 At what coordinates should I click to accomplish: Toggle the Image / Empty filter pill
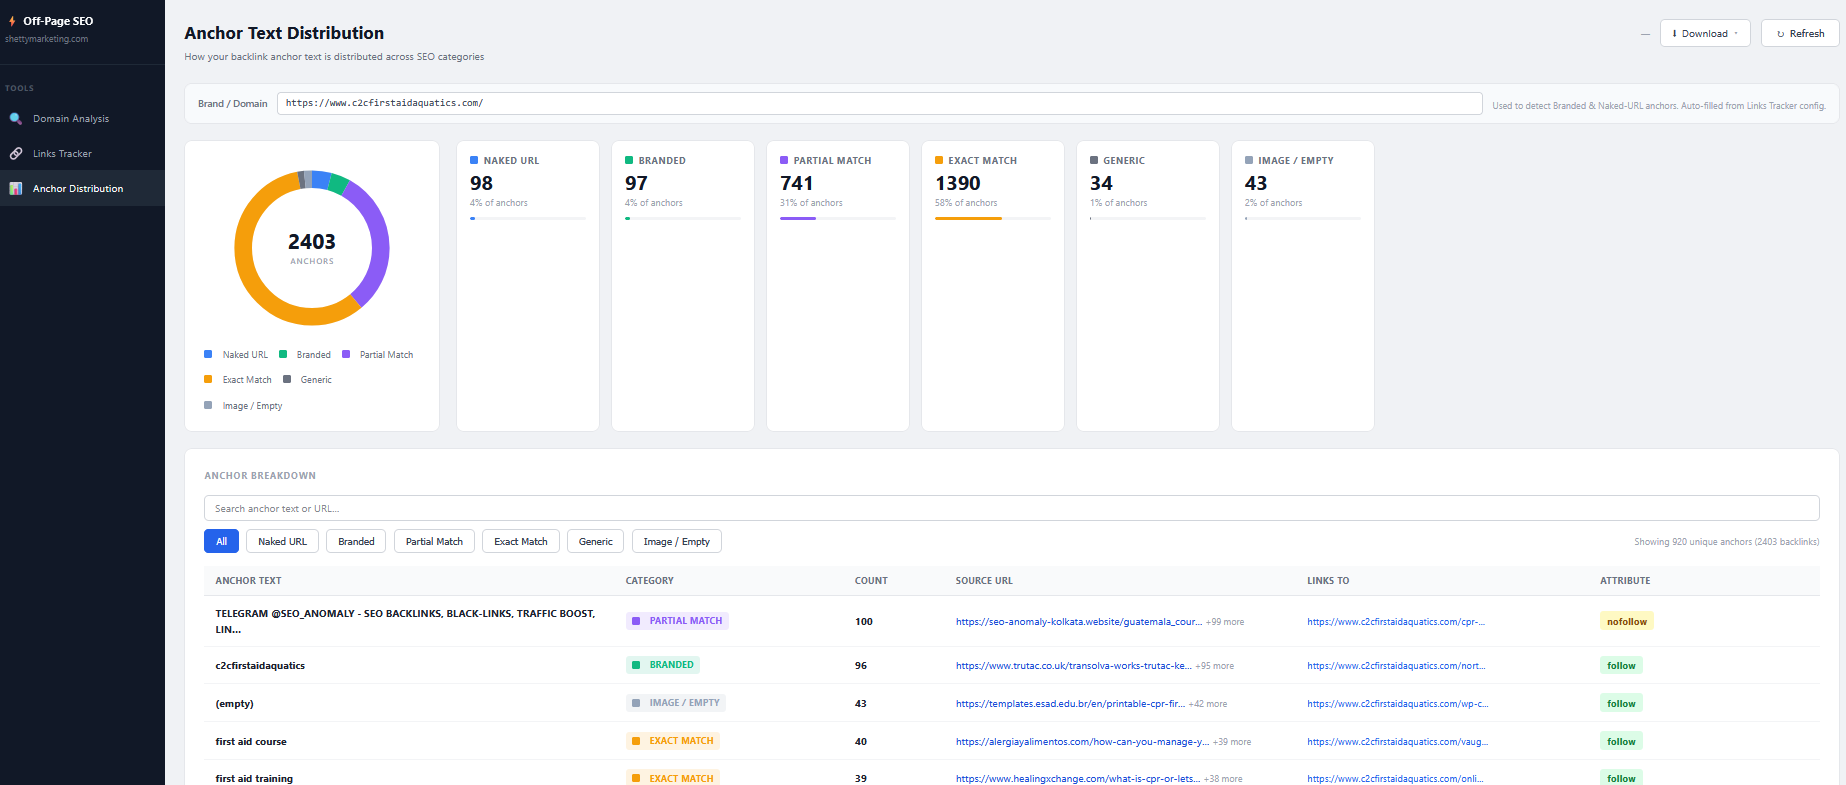676,542
